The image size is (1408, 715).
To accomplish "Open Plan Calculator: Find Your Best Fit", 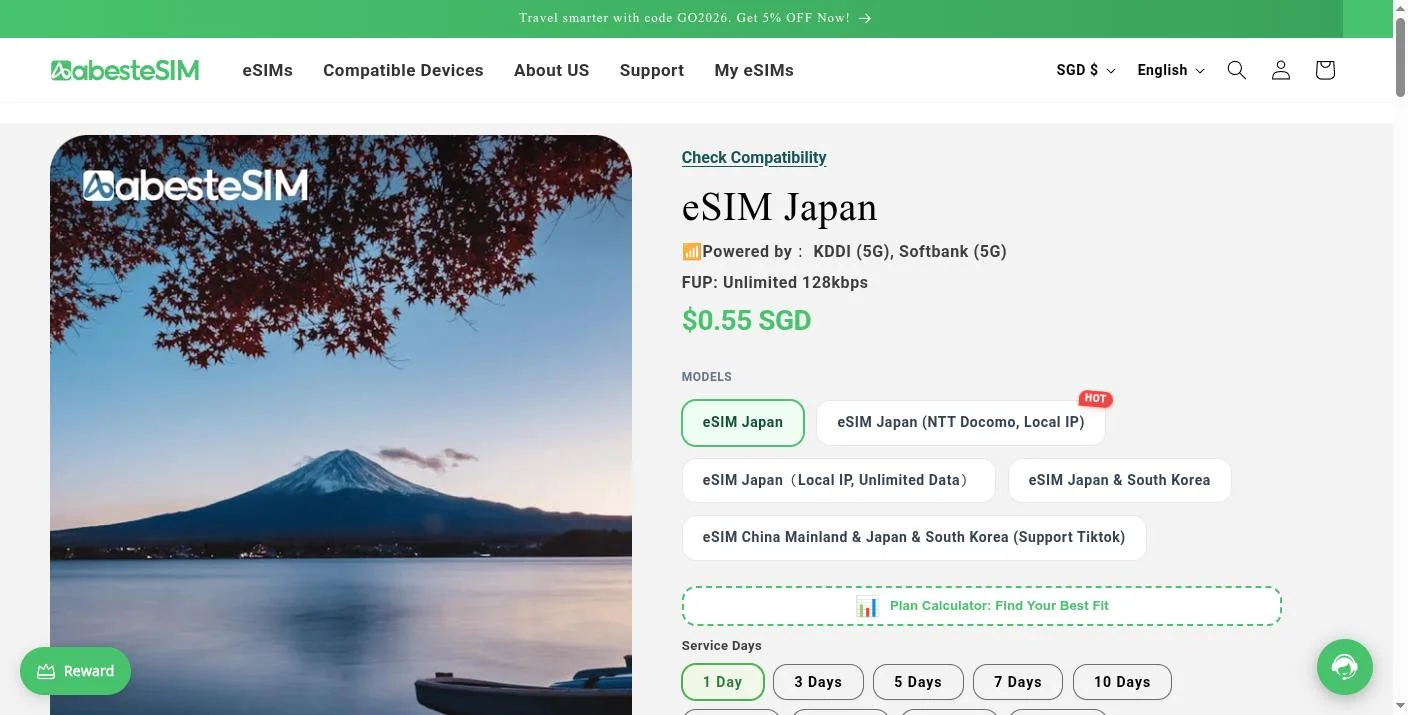I will pos(982,606).
